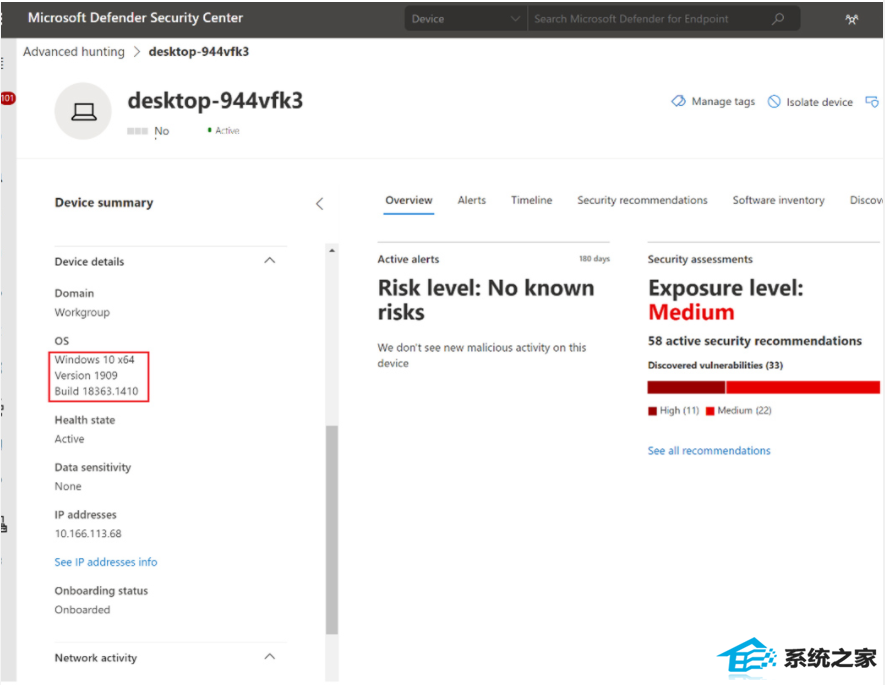Click the Security assessments card title
Image resolution: width=885 pixels, height=685 pixels.
click(700, 260)
